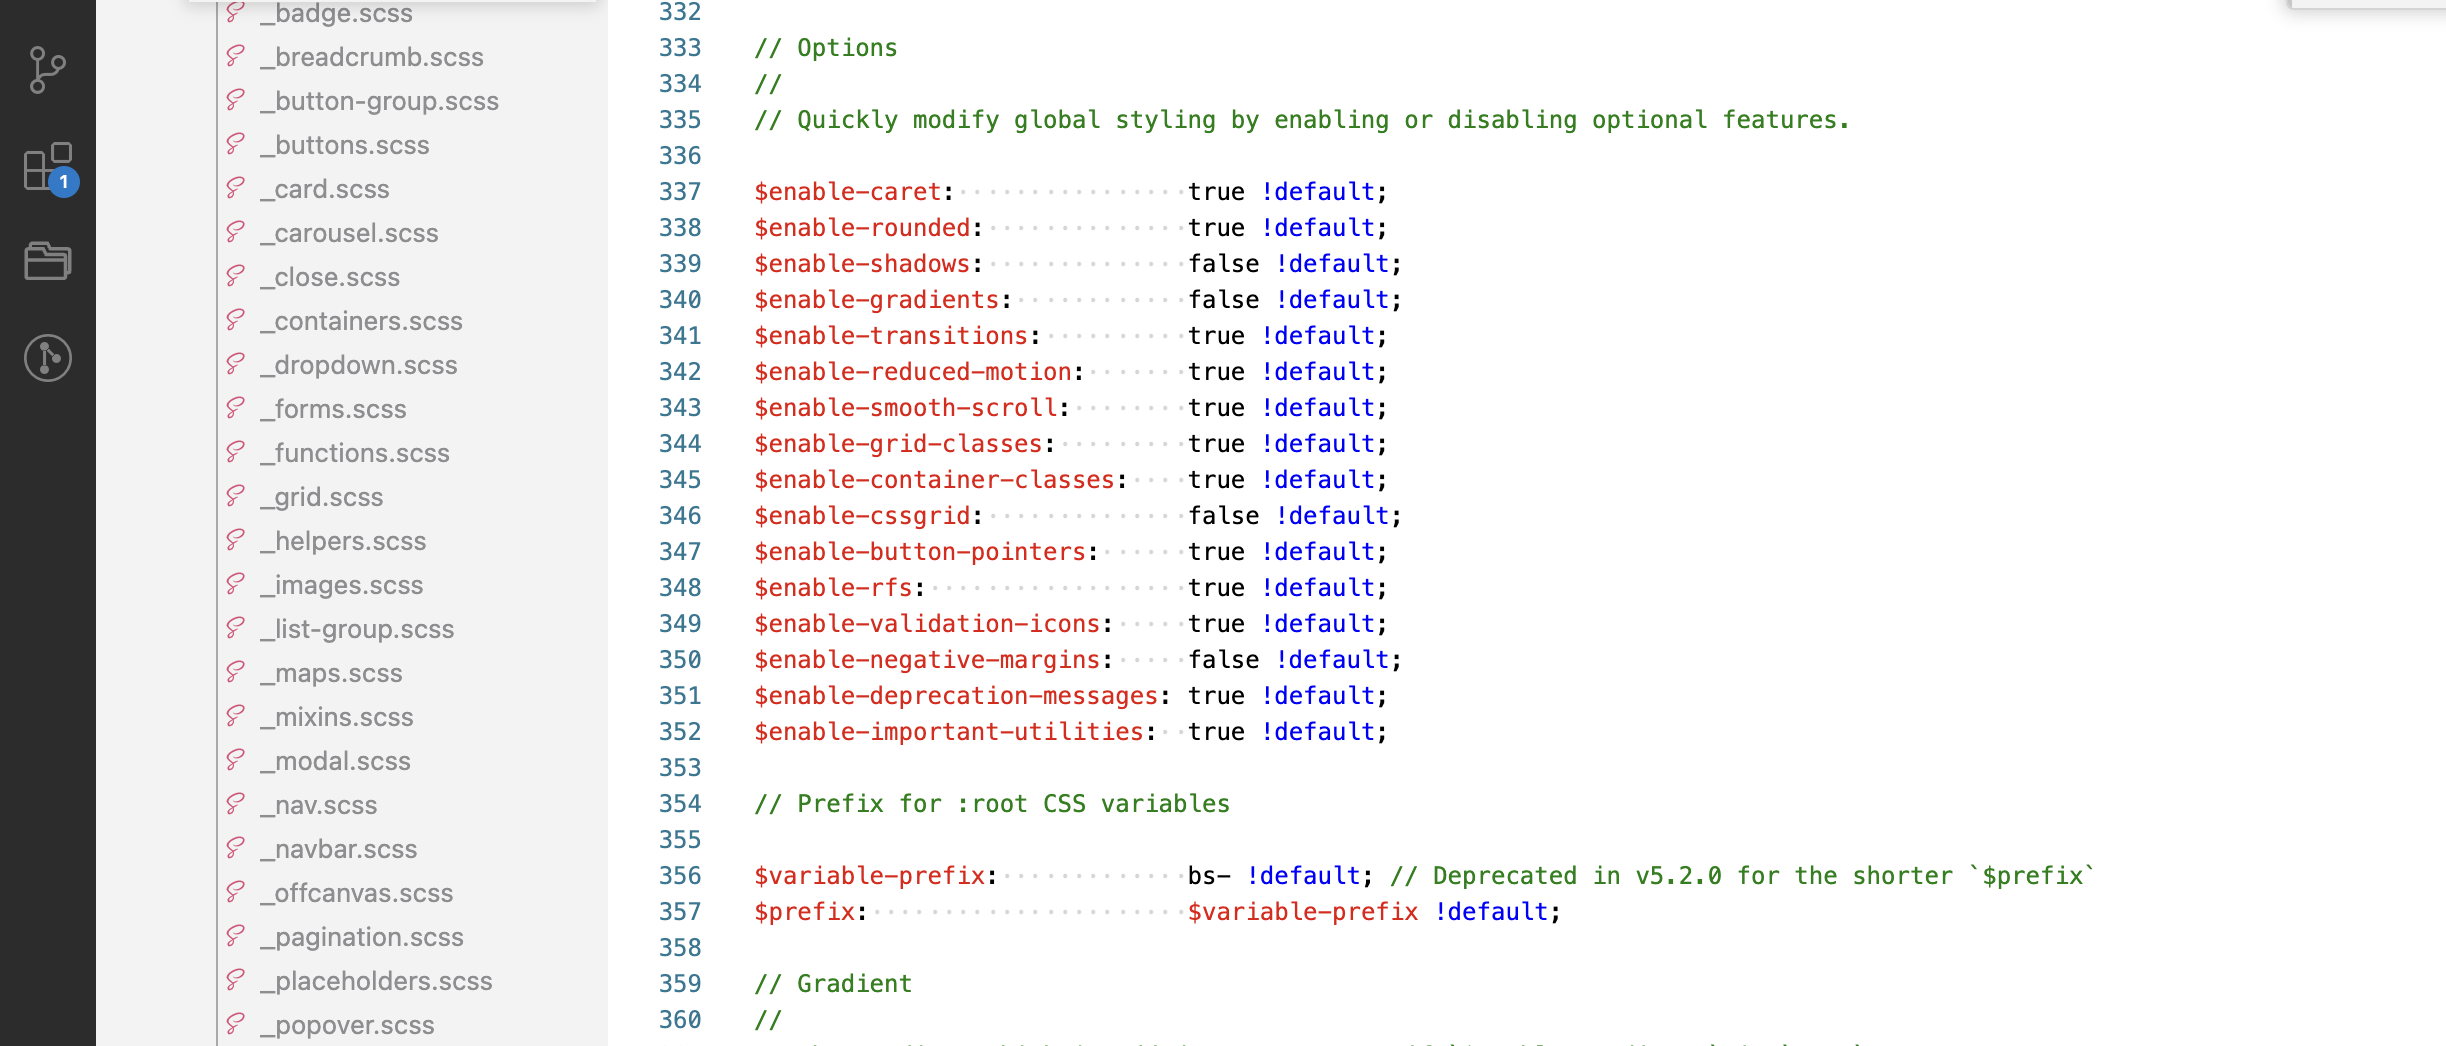Click the $variable-prefix declaration on line 356

pyautogui.click(x=870, y=875)
